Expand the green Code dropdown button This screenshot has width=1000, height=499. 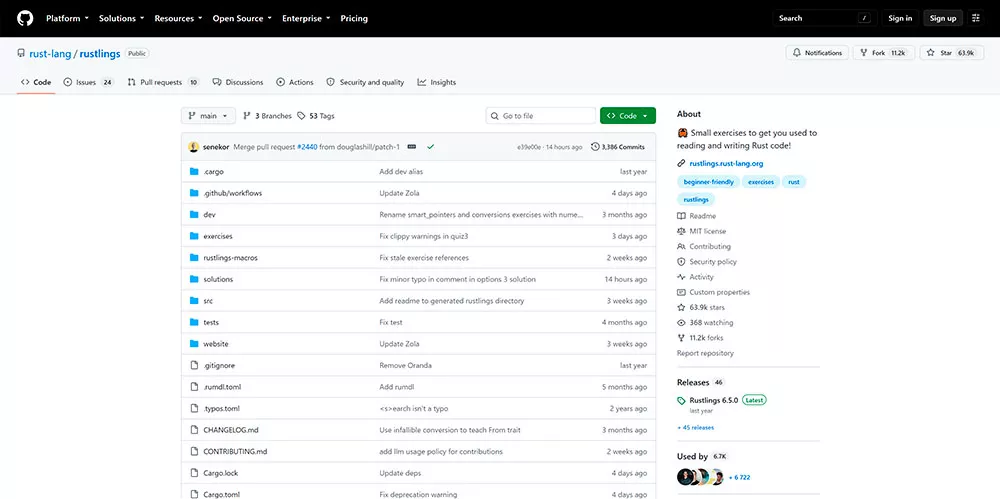coord(628,116)
